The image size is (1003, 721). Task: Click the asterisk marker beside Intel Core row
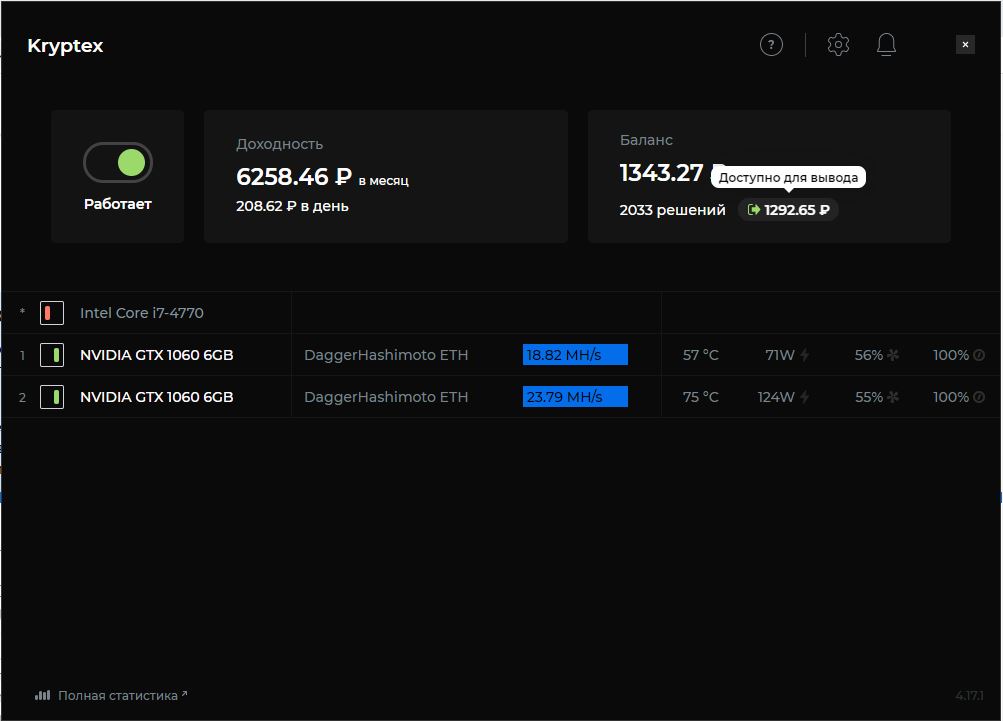point(22,312)
